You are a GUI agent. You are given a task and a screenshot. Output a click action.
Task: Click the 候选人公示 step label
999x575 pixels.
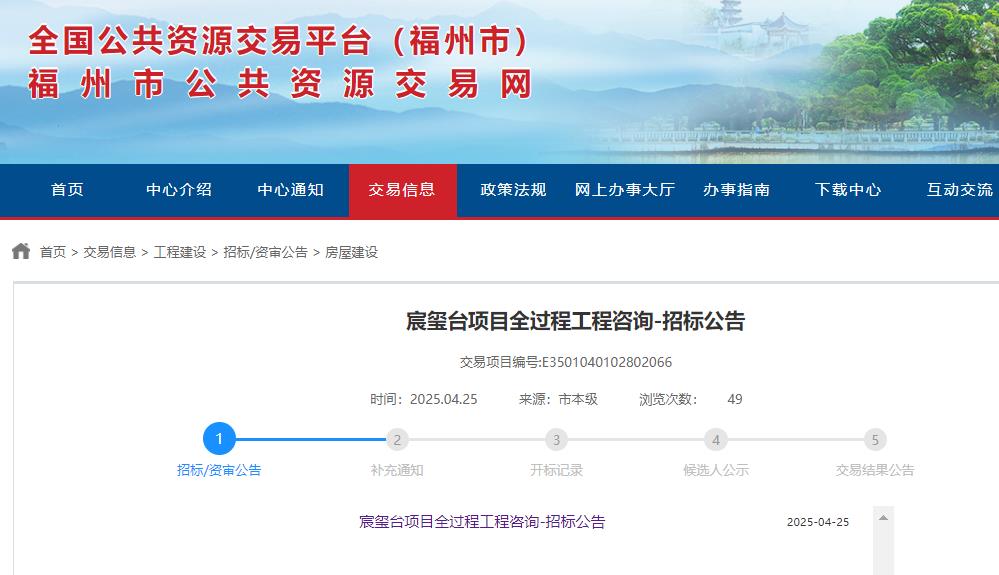coord(715,470)
